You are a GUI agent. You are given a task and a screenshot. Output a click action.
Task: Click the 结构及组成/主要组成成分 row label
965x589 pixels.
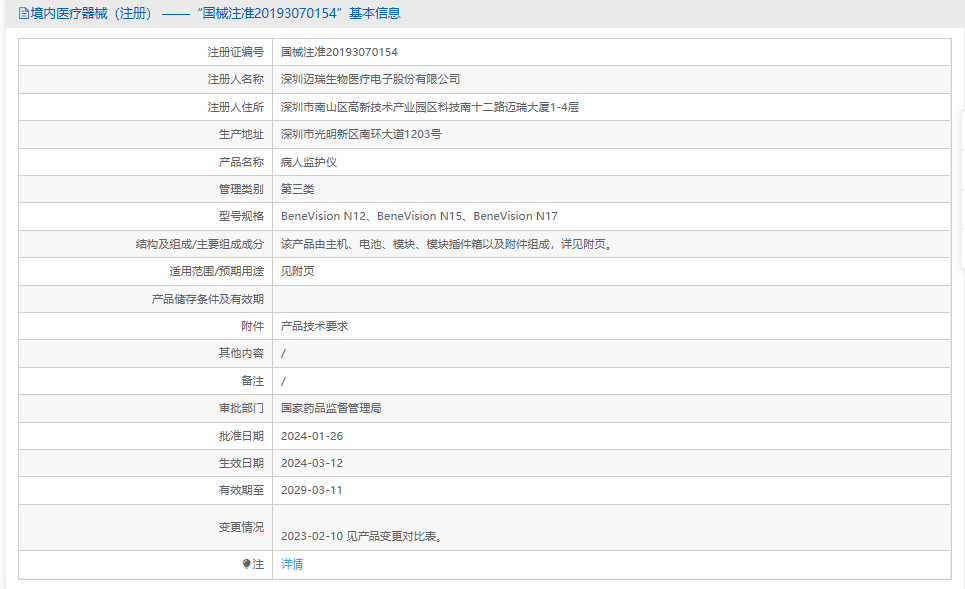pos(200,244)
